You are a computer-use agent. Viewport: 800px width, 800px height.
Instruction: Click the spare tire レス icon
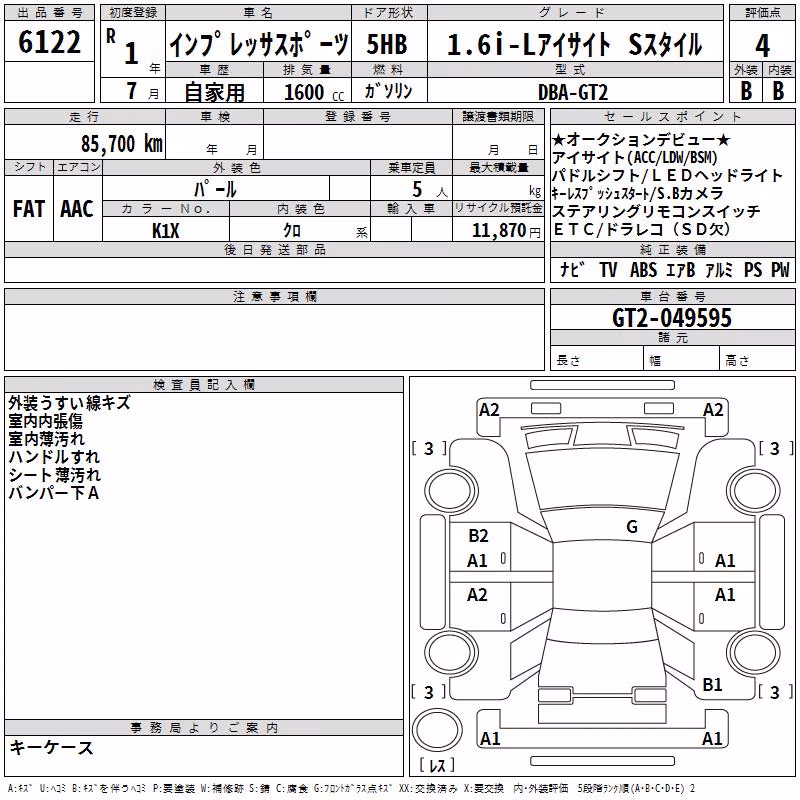[x=437, y=730]
